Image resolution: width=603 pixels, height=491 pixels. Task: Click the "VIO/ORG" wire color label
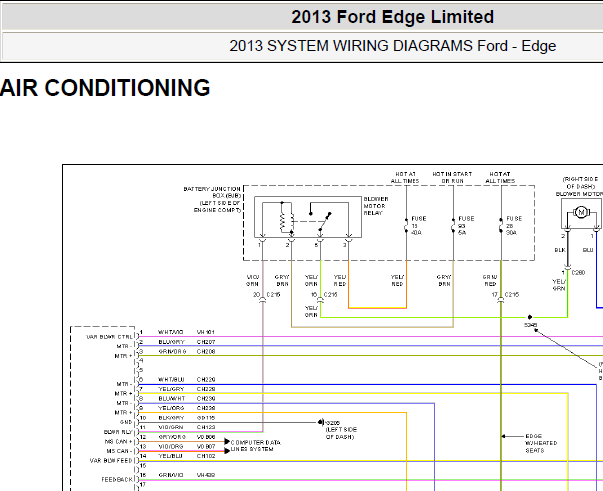pos(171,446)
